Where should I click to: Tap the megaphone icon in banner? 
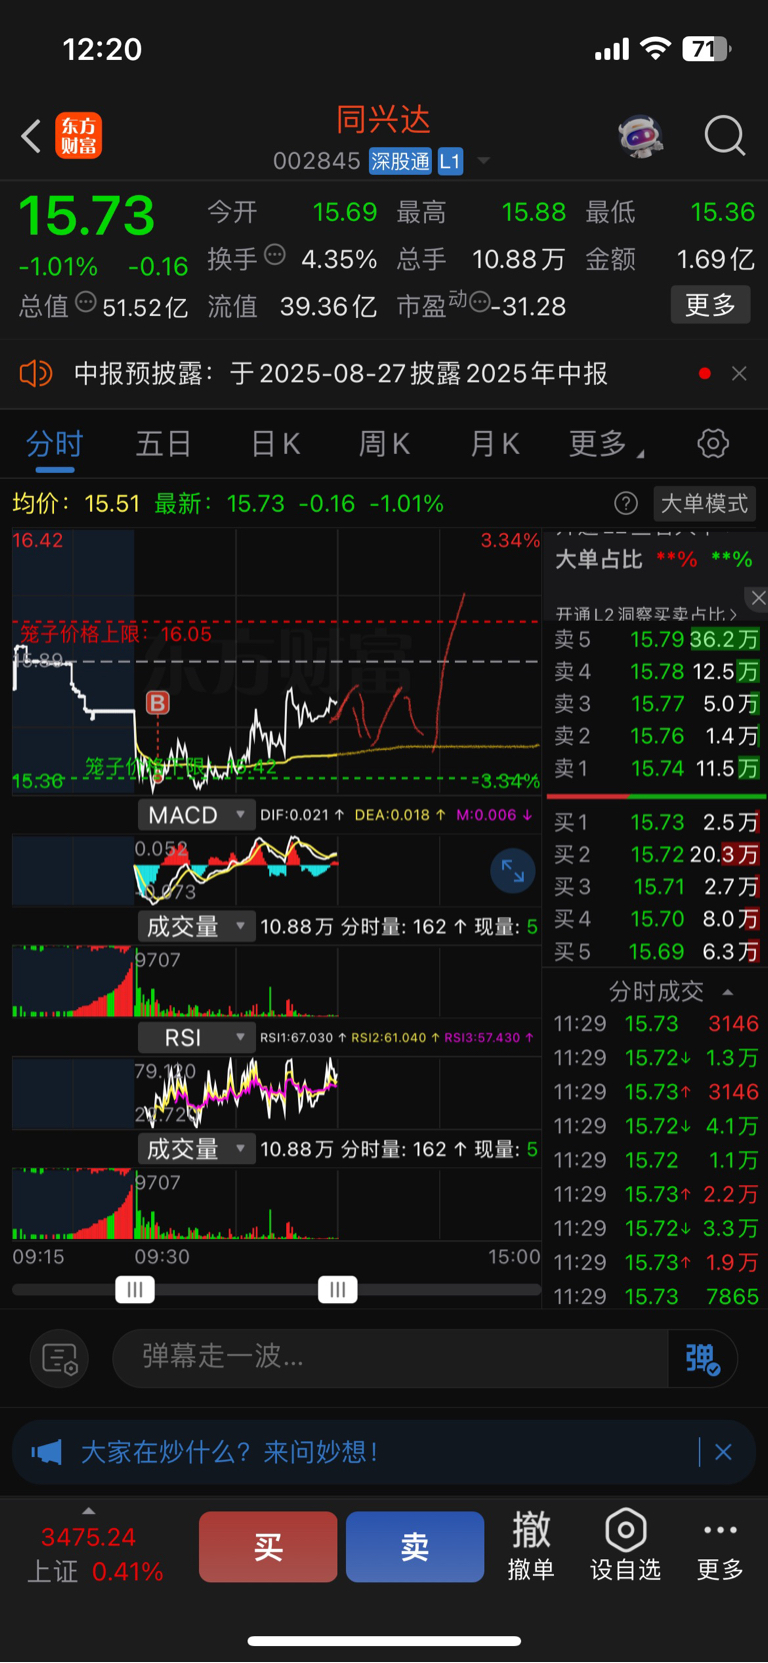[46, 1452]
